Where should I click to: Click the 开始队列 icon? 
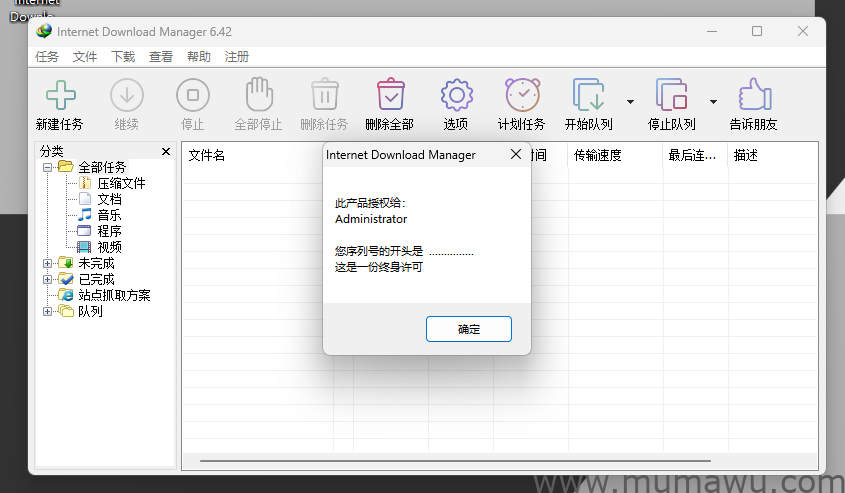588,95
